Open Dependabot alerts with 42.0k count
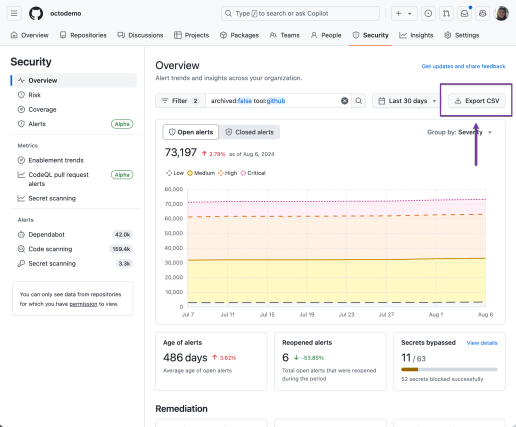The width and height of the screenshot is (516, 427). pyautogui.click(x=75, y=234)
